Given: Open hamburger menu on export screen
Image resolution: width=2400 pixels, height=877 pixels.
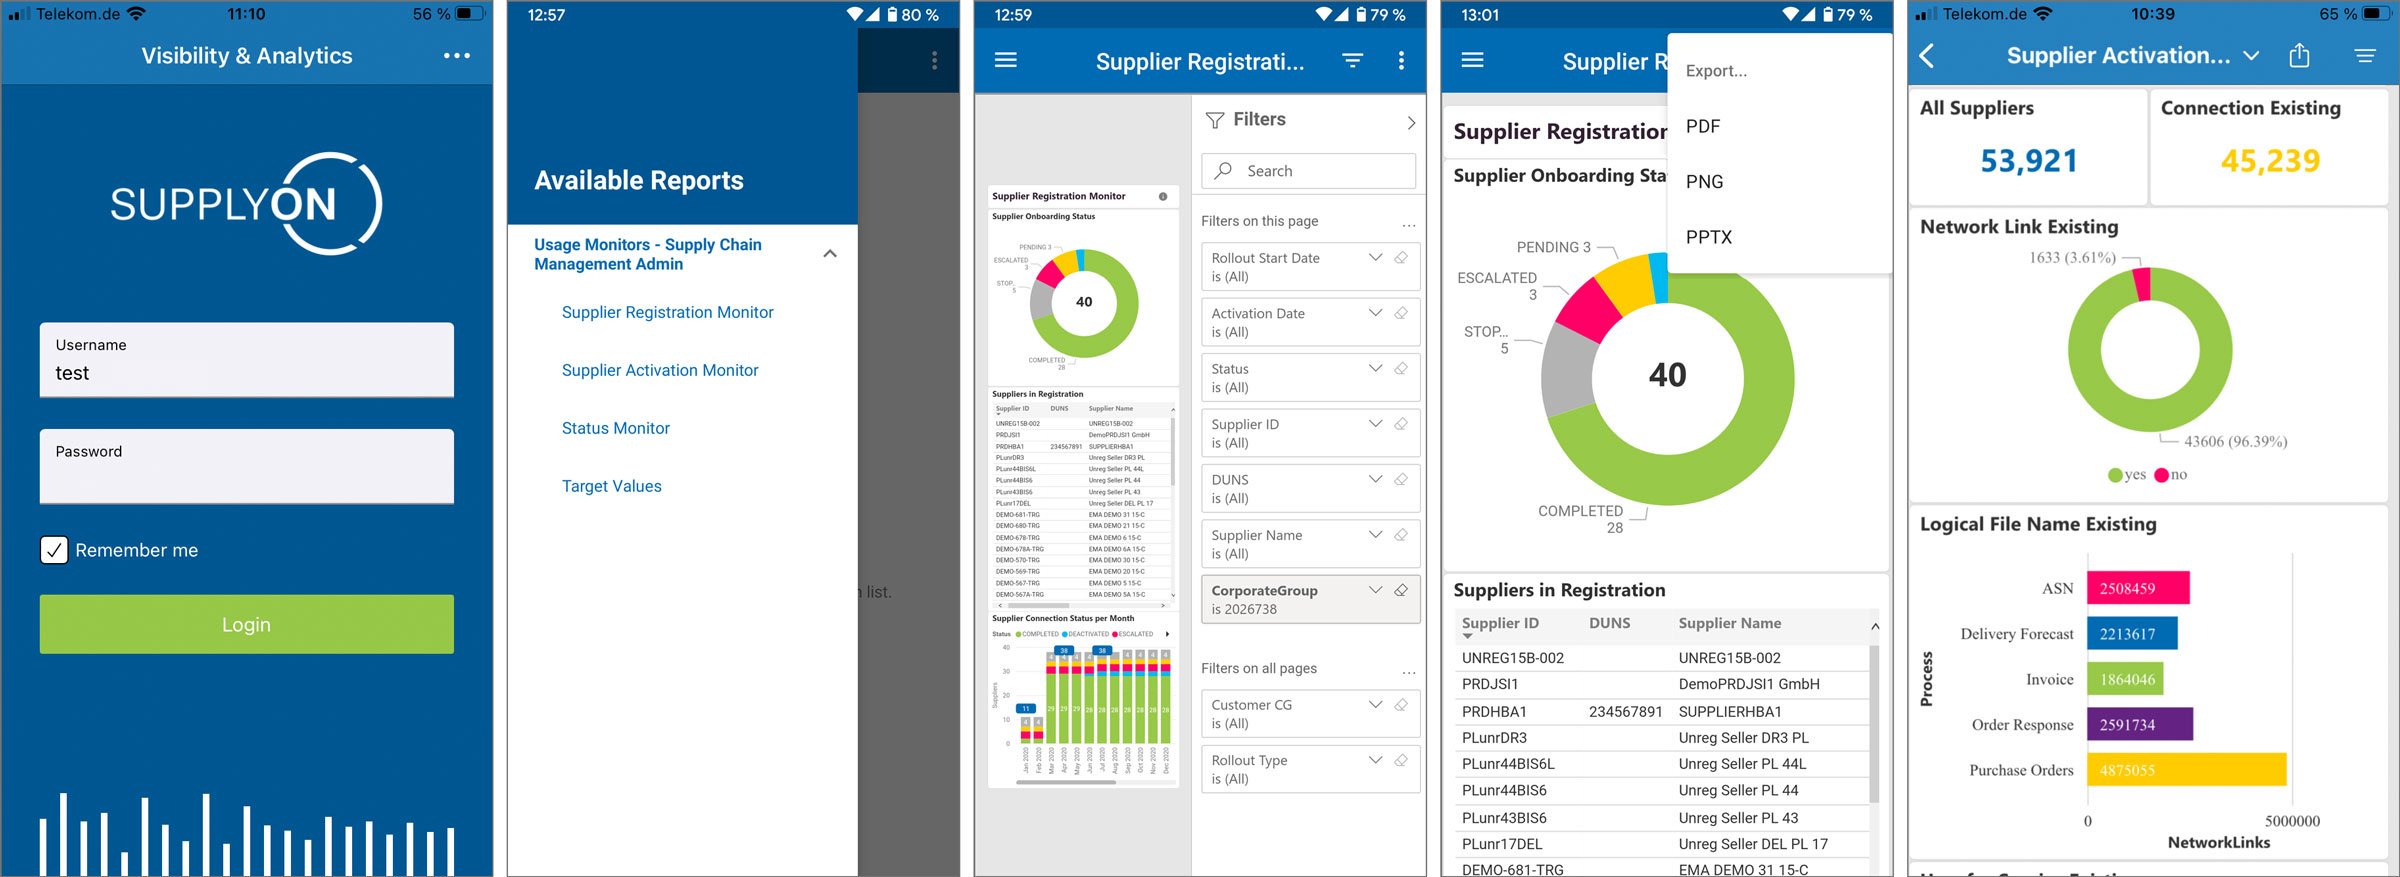Looking at the screenshot, I should (1472, 60).
